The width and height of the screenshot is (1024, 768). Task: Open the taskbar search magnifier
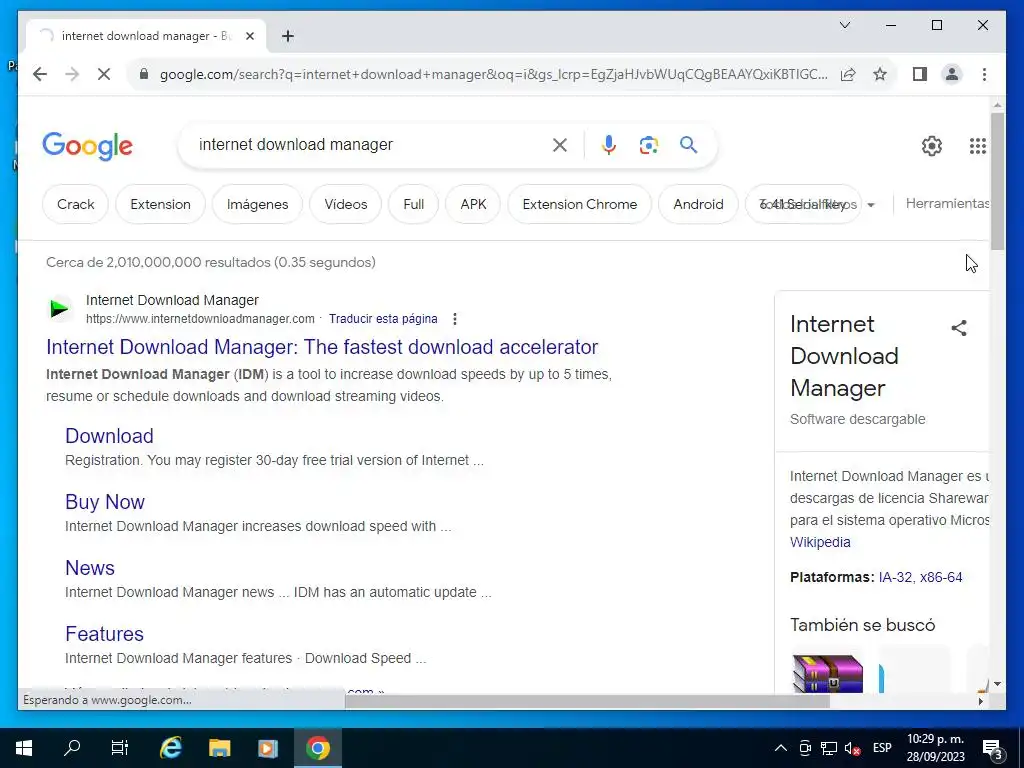[x=72, y=748]
